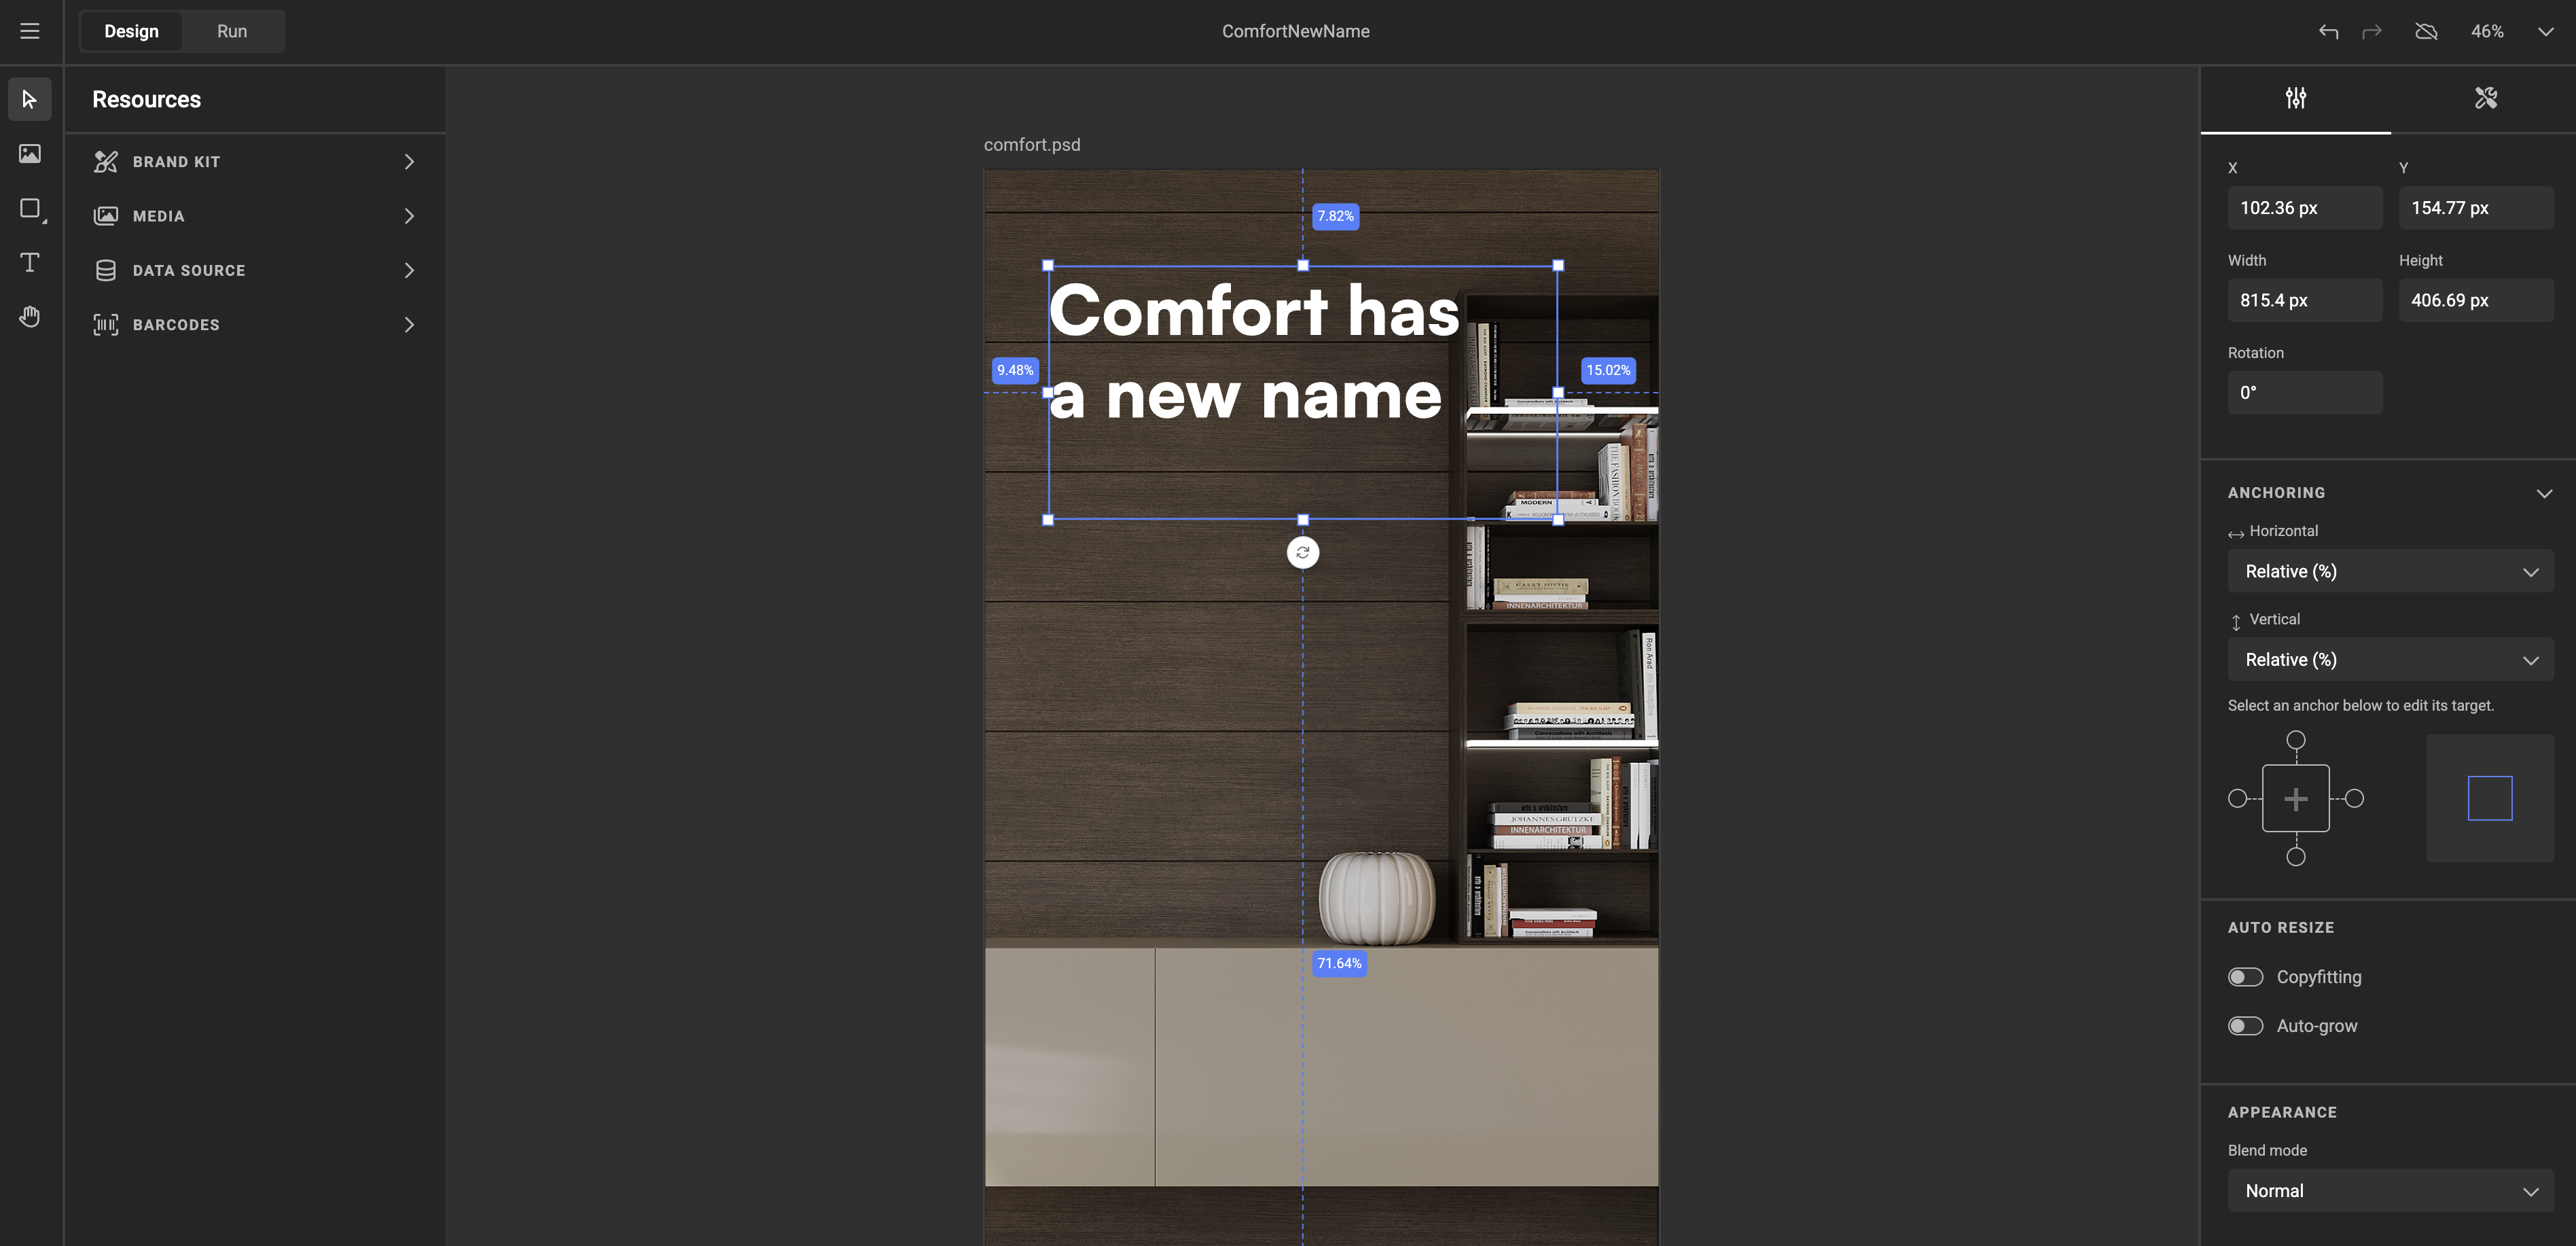Screen dimensions: 2576x1246
Task: Select the image frame tool
Action: 29,154
